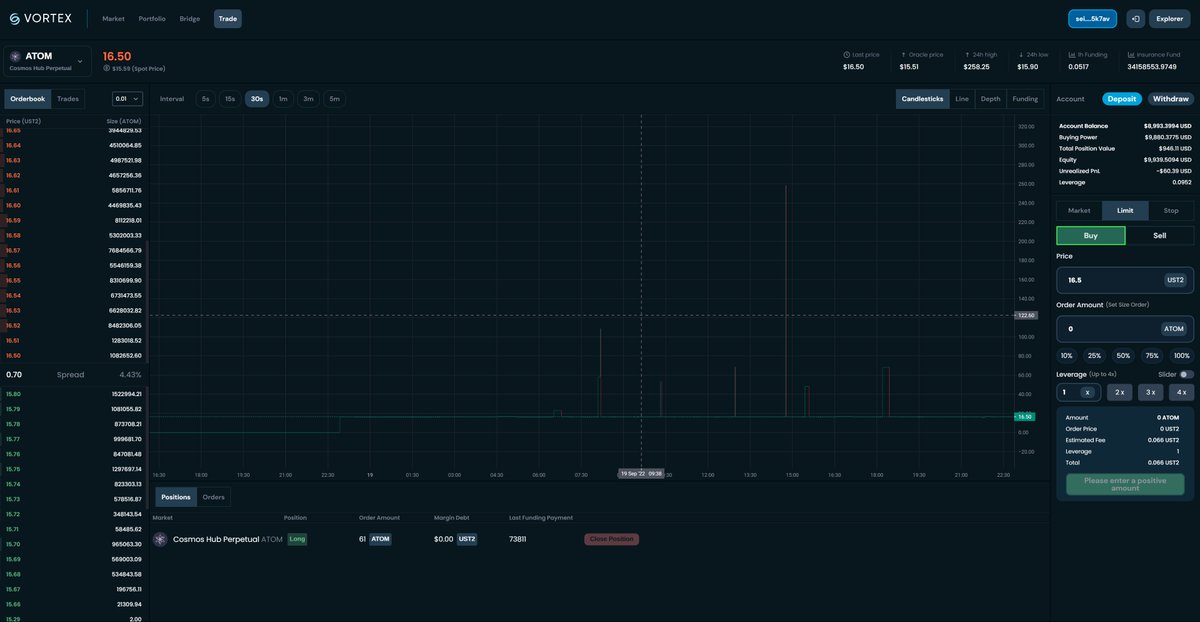Click the Deposit button
1200x622 pixels.
pos(1122,99)
